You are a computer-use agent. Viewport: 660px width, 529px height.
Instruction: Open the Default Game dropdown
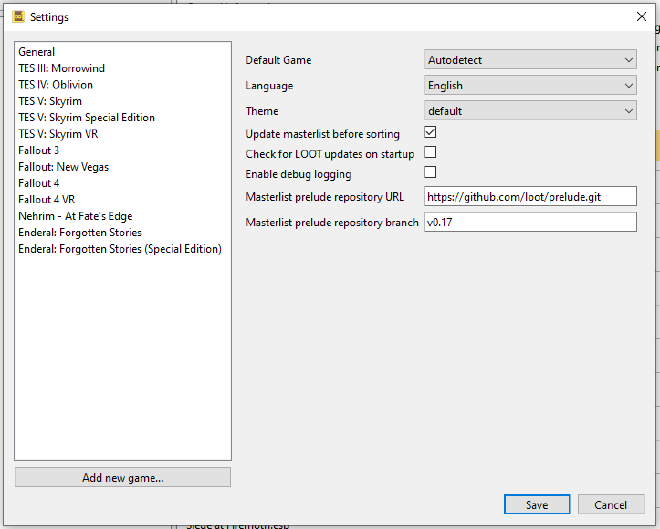coord(530,60)
